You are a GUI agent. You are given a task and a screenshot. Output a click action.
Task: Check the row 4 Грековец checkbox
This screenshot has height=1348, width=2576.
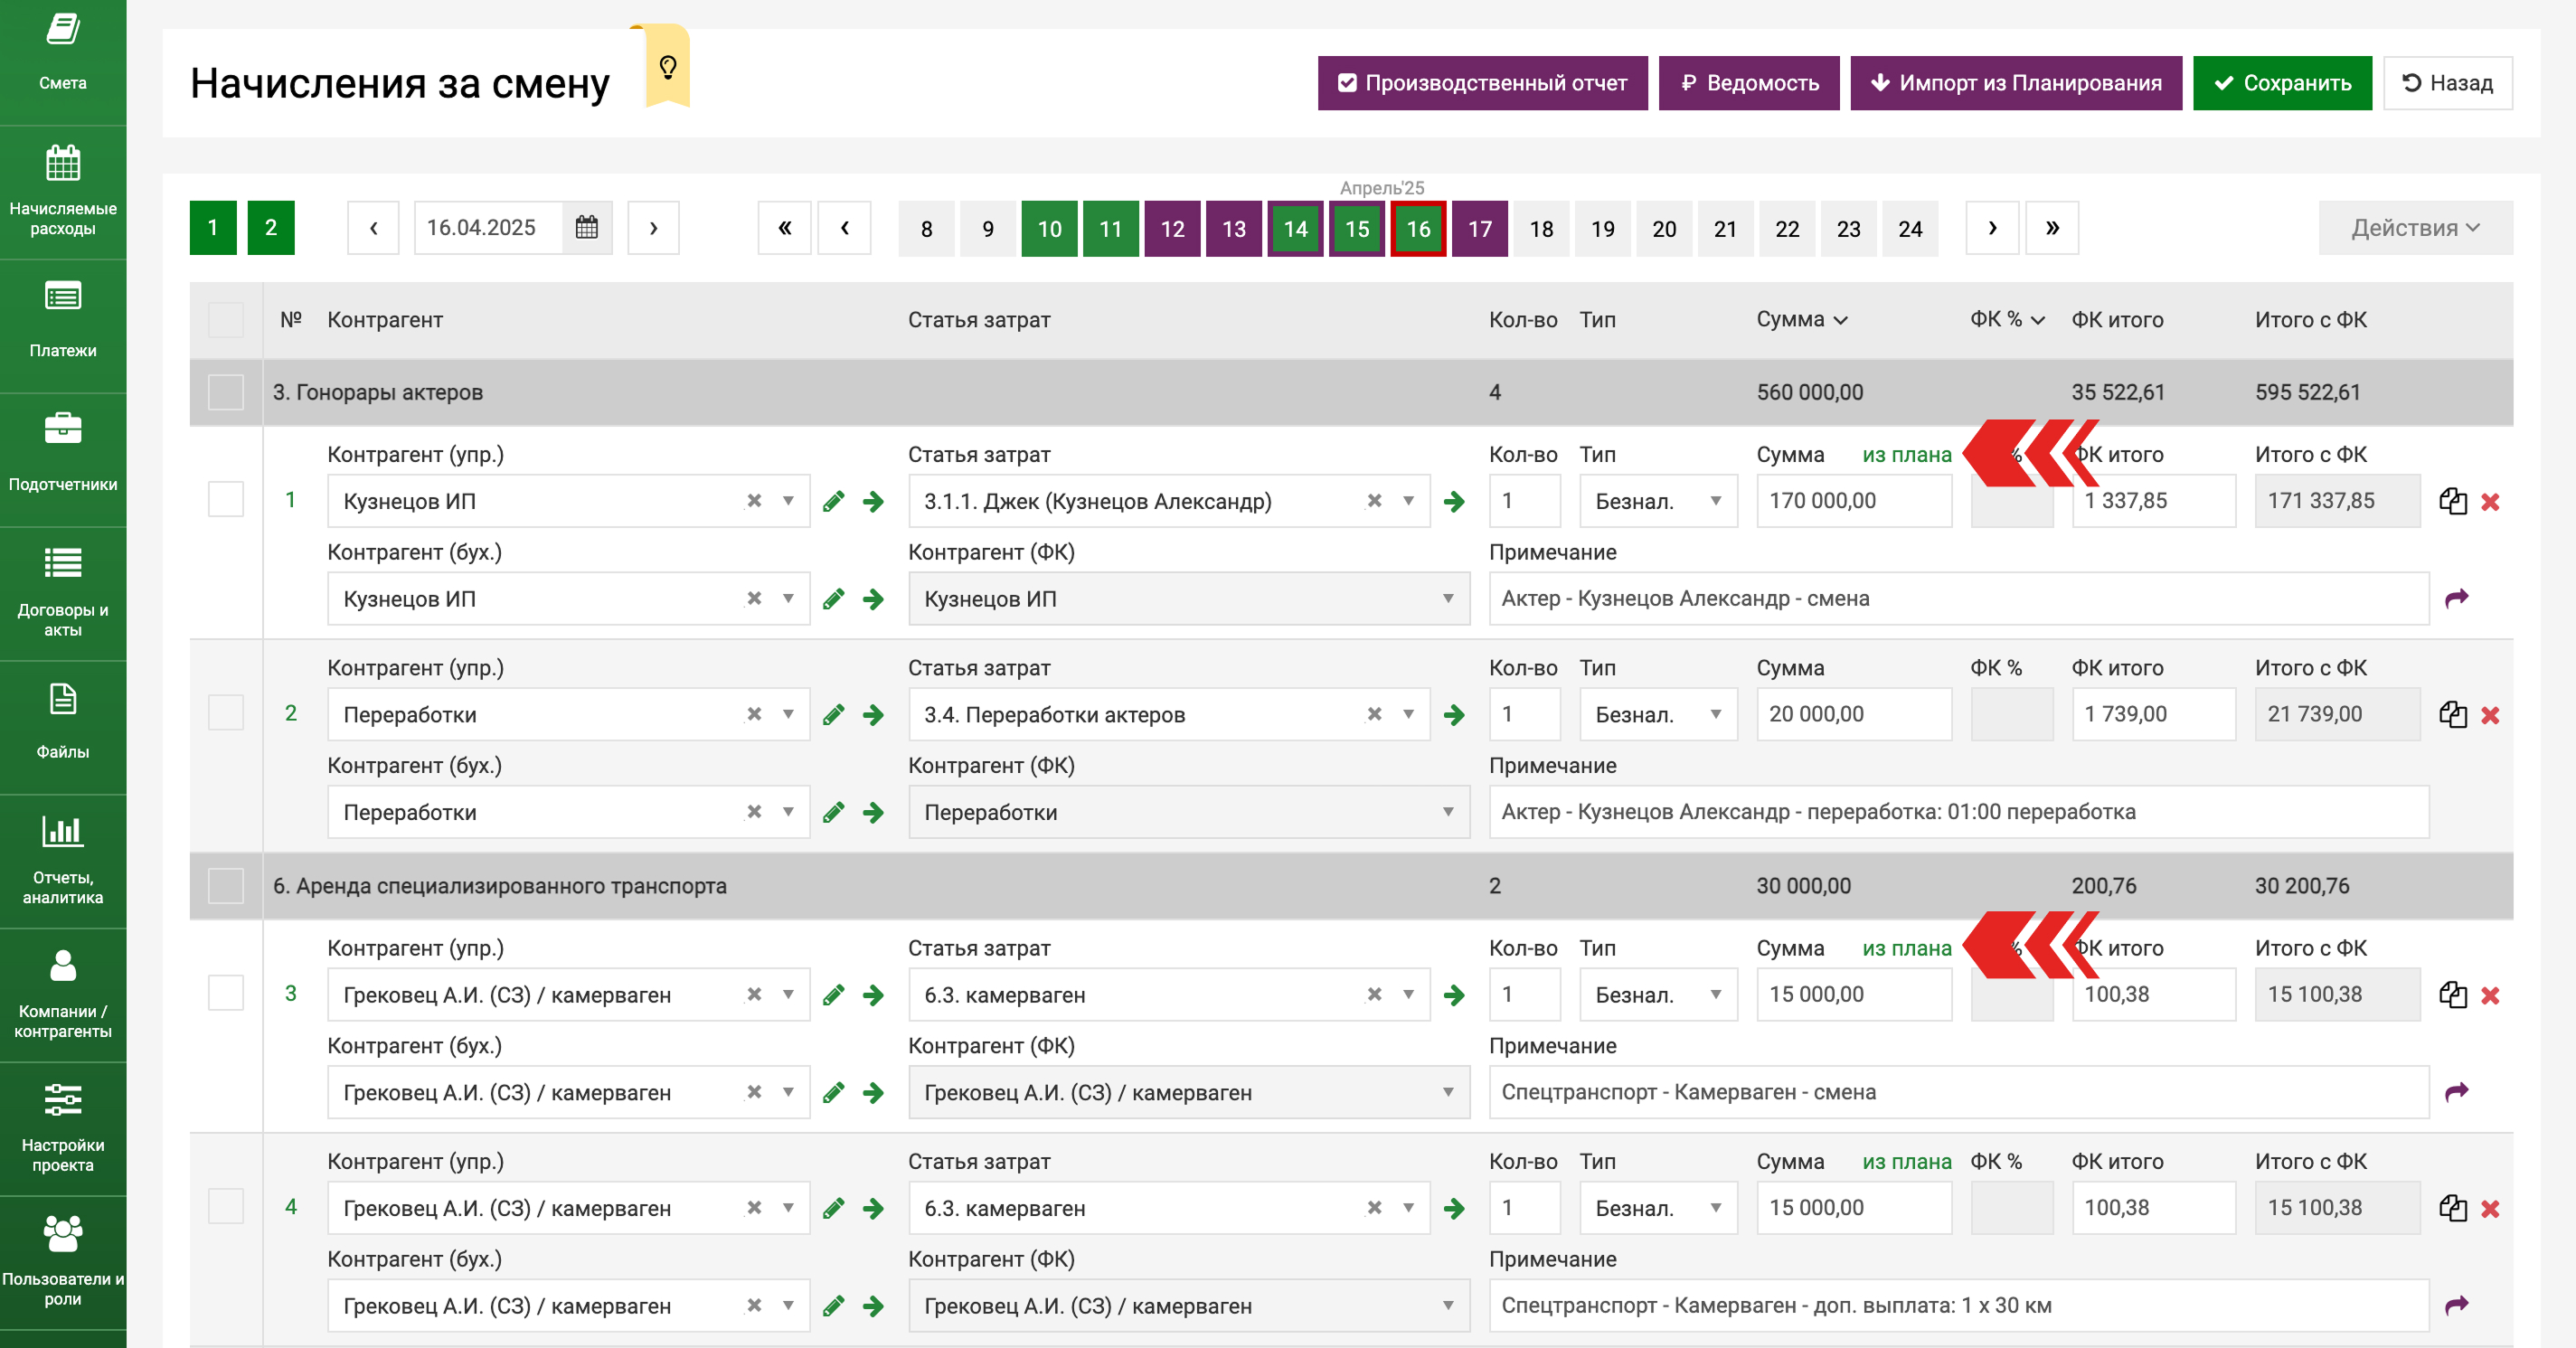point(226,1206)
